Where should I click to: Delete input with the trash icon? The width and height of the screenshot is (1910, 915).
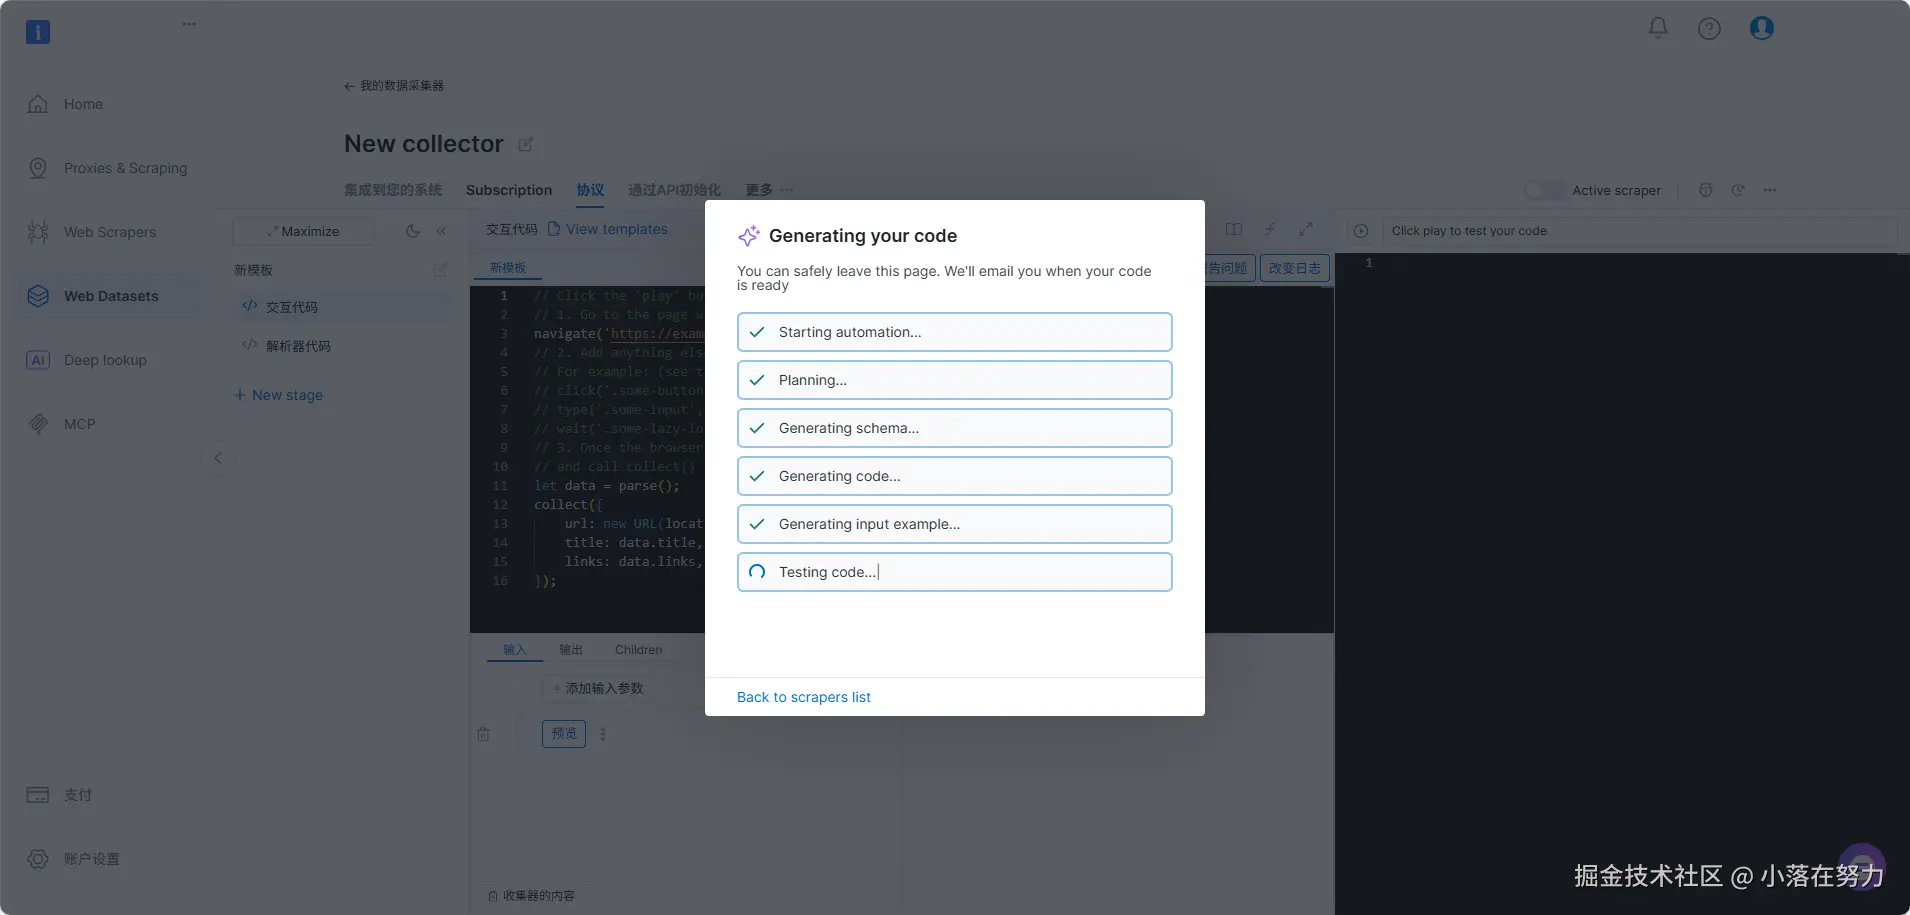pyautogui.click(x=483, y=734)
